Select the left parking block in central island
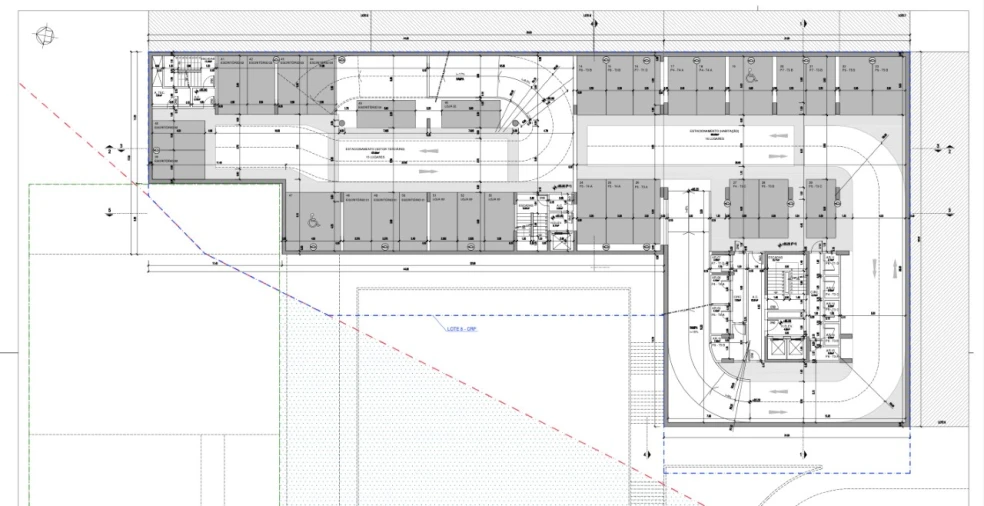 coord(385,112)
